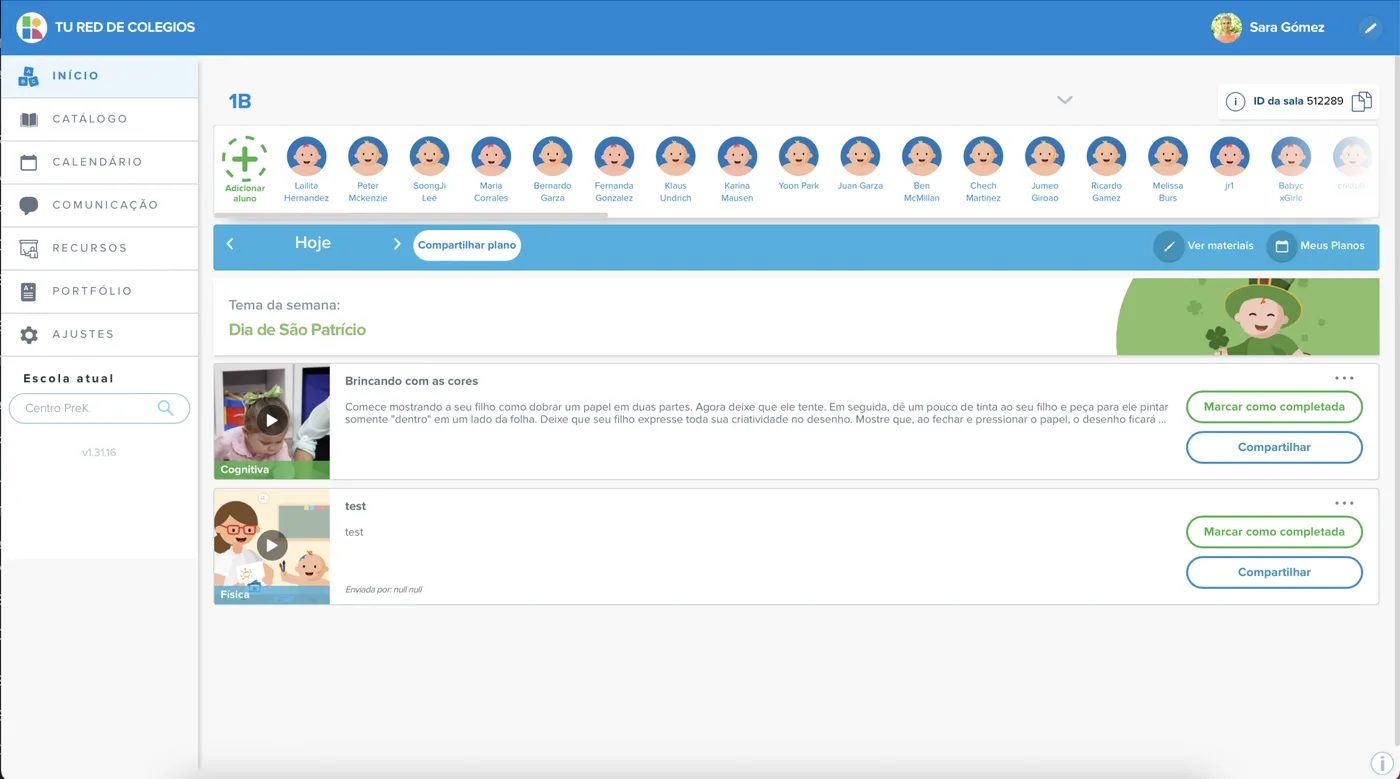Select student Fernanda Gonzalez avatar
This screenshot has width=1400, height=779.
pos(614,157)
